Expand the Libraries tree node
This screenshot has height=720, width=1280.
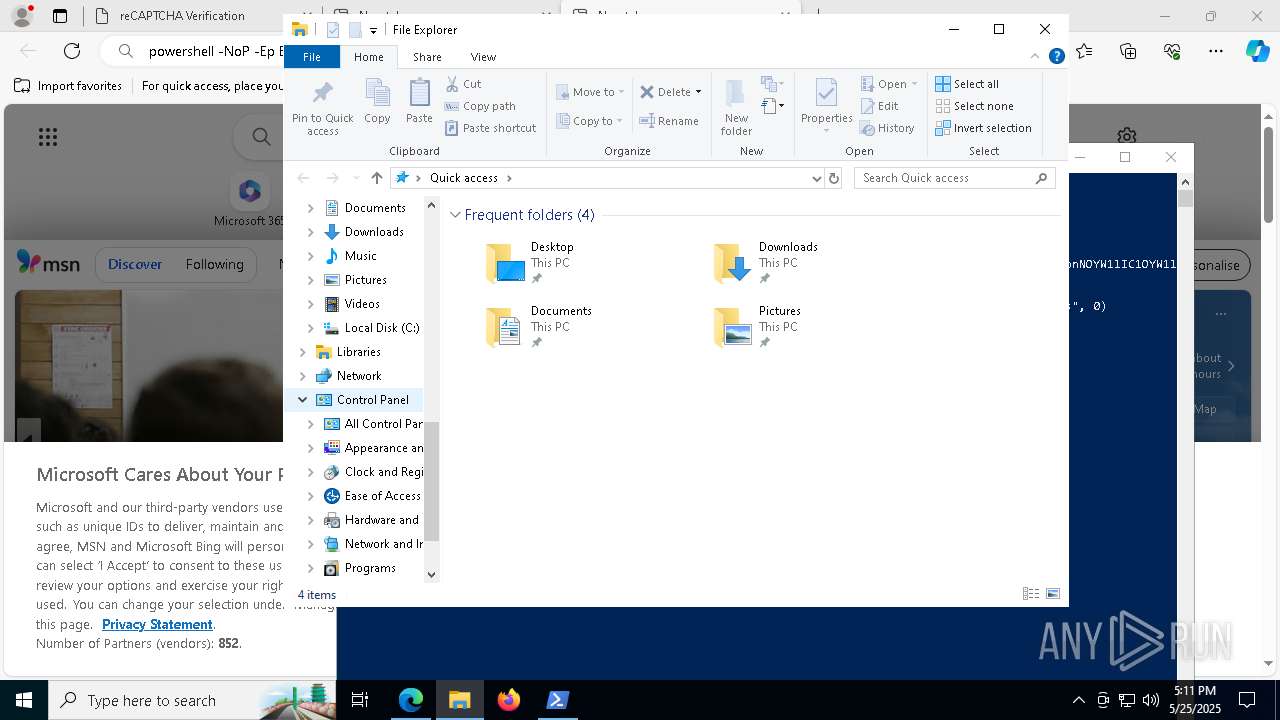point(303,352)
